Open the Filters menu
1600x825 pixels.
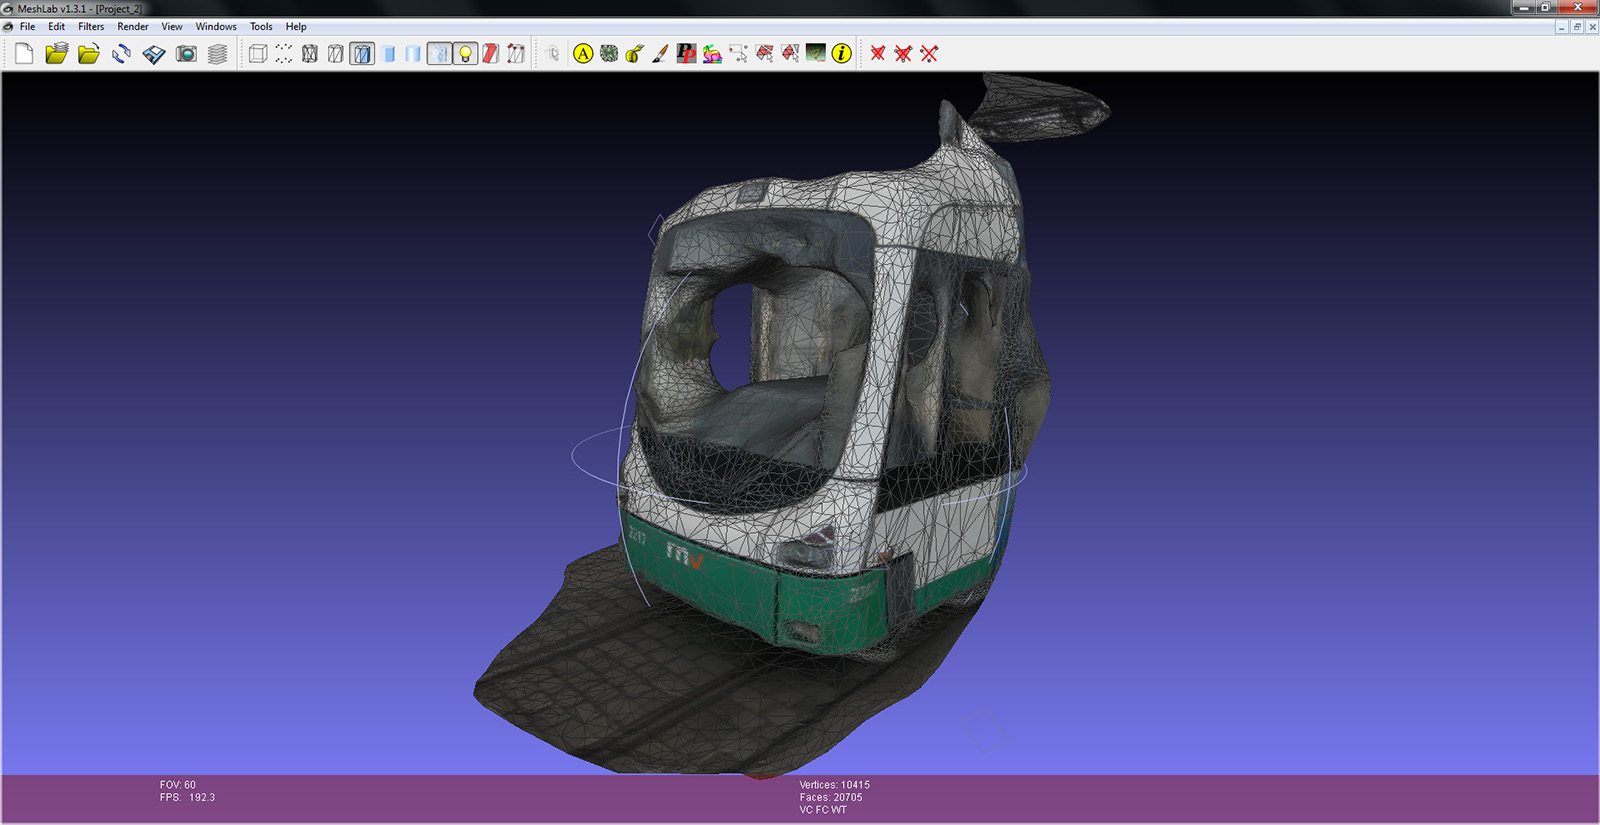(91, 27)
